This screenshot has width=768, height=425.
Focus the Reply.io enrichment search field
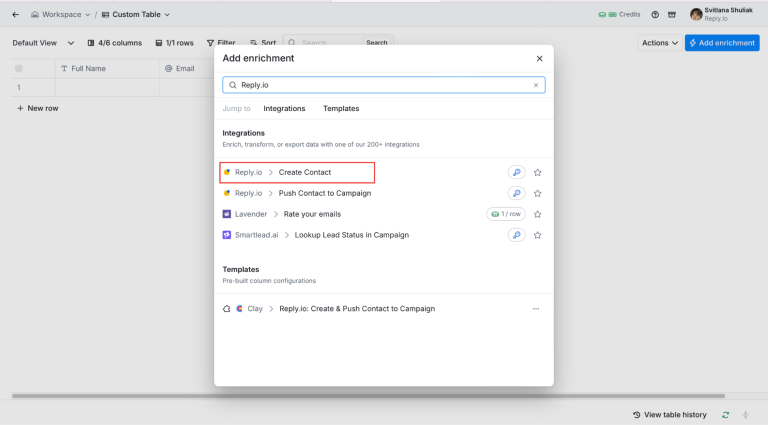point(384,85)
